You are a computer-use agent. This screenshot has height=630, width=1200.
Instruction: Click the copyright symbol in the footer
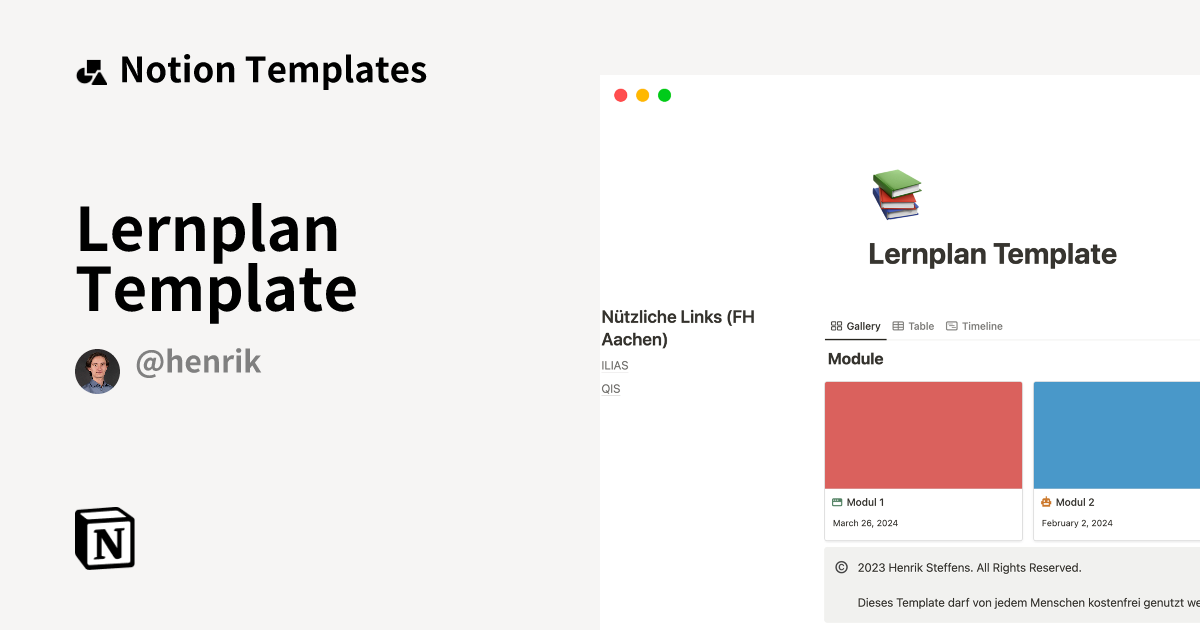pos(841,567)
